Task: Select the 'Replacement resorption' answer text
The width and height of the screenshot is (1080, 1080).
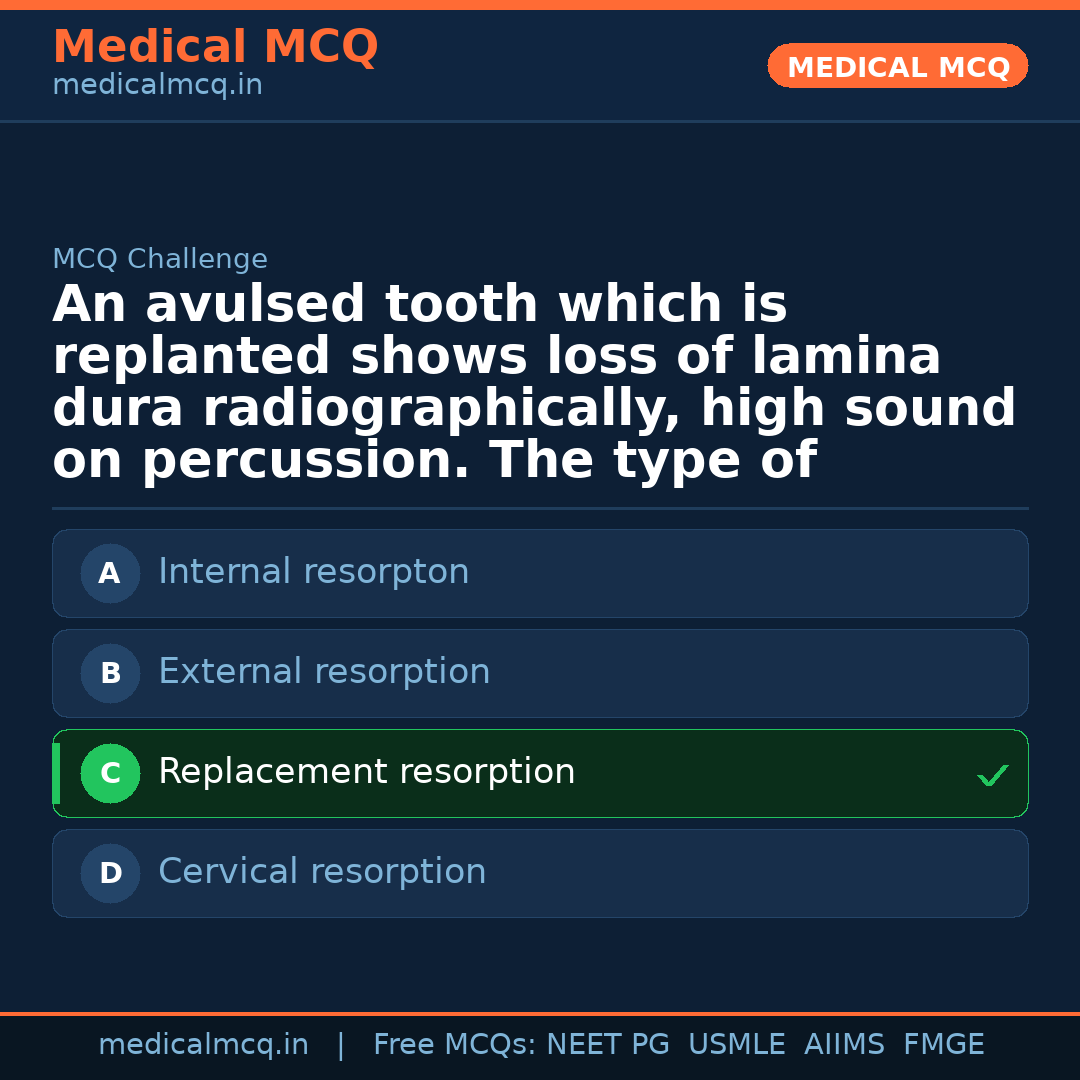Action: [366, 772]
